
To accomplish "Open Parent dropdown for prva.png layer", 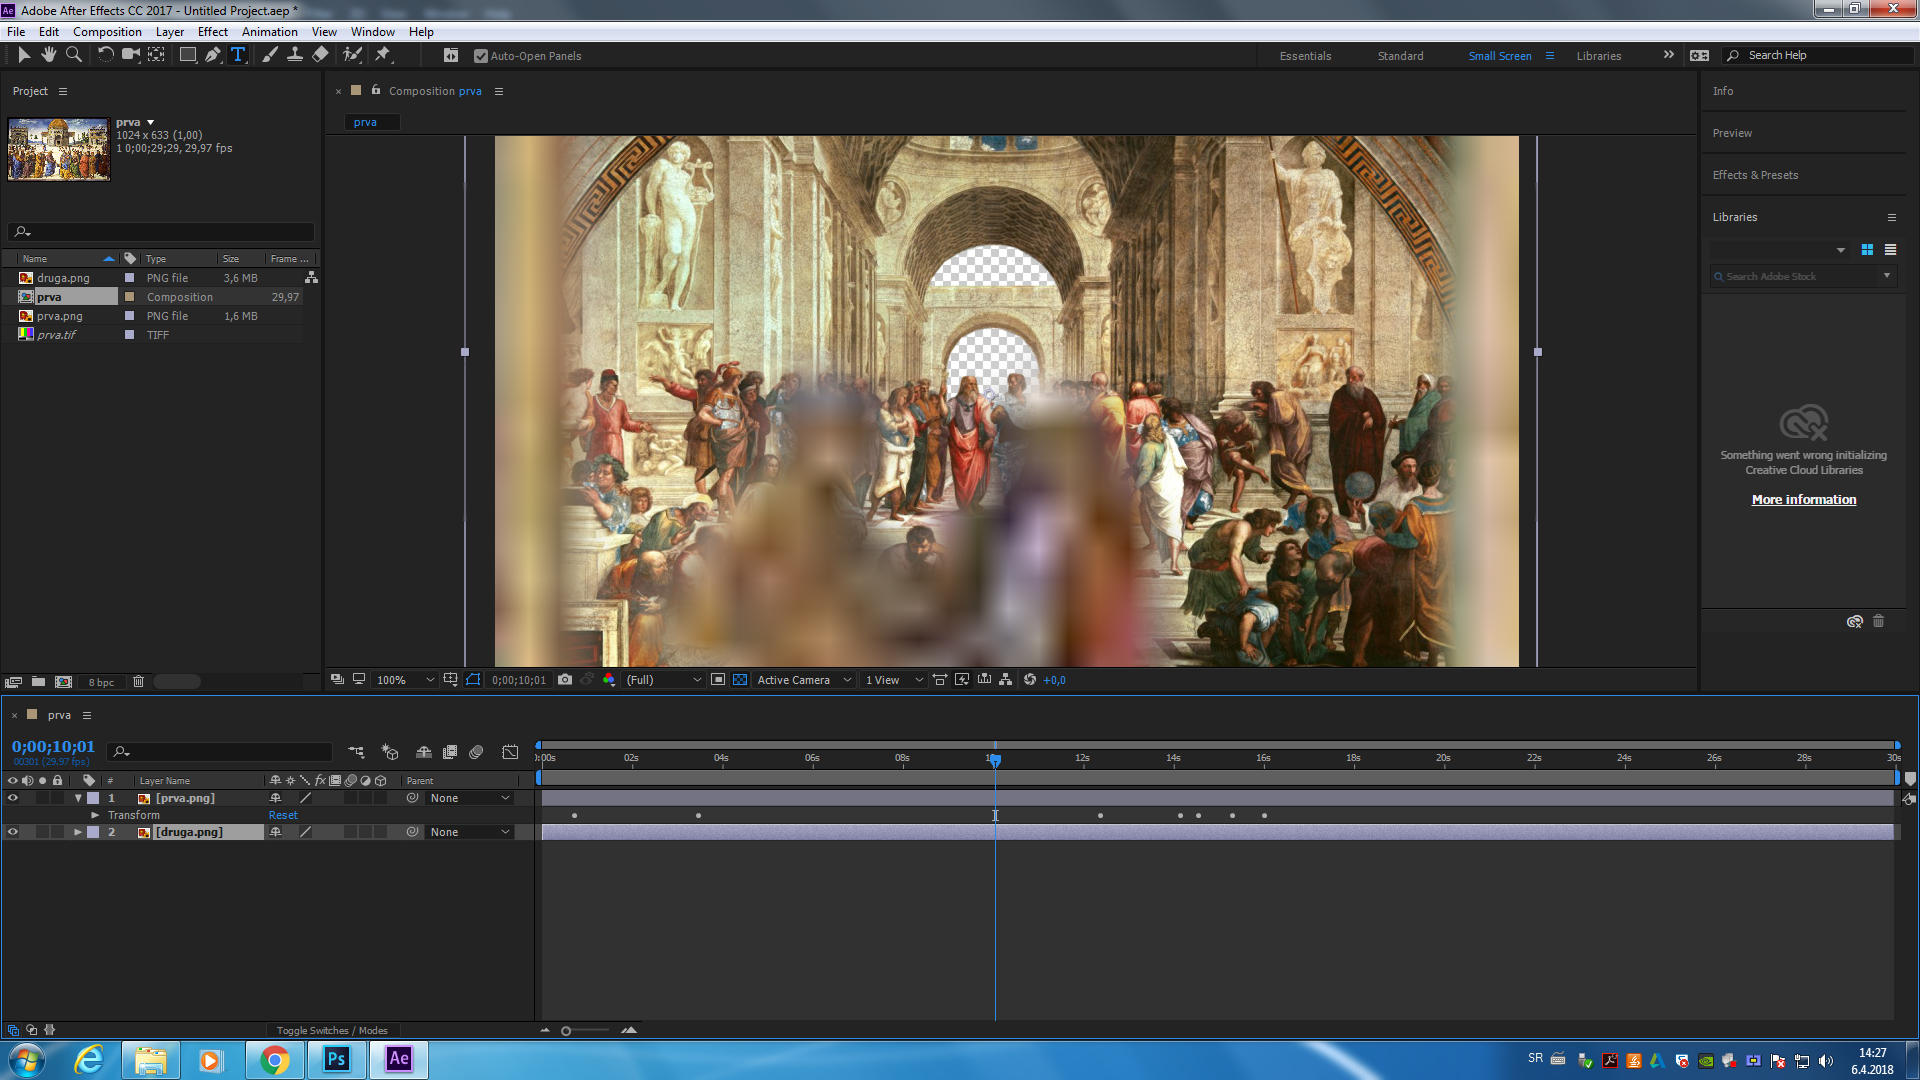I will click(x=470, y=798).
